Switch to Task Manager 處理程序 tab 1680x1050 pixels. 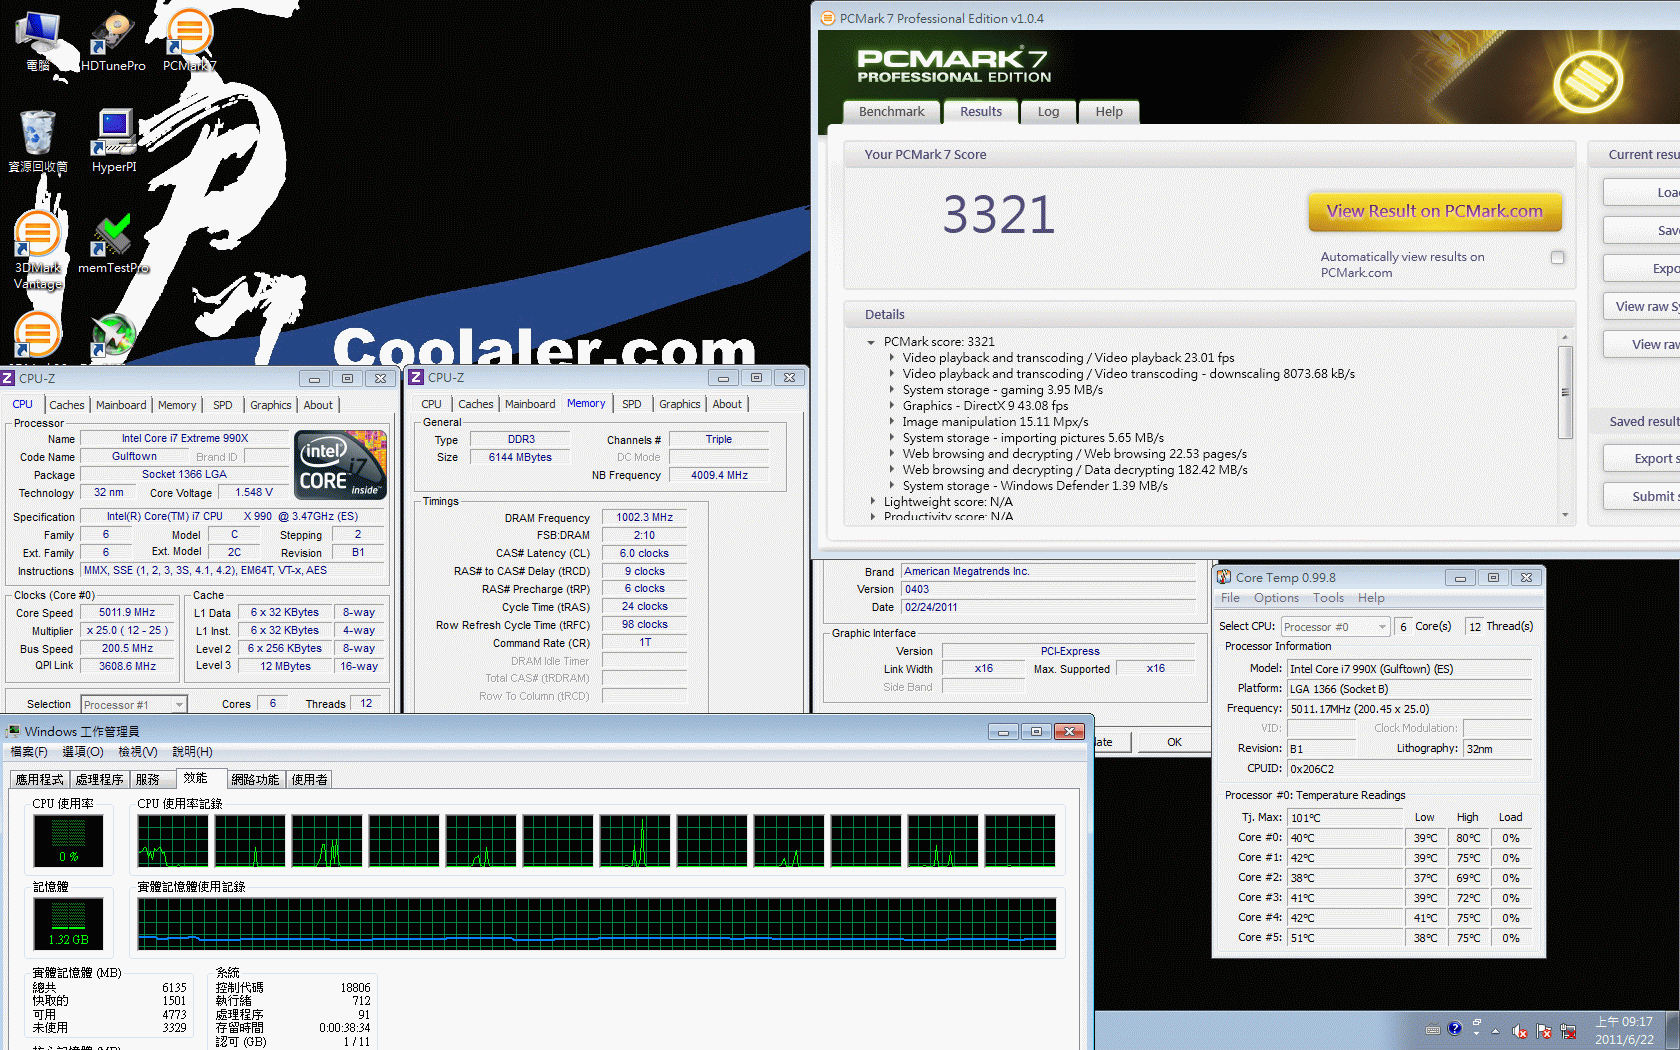pos(100,780)
